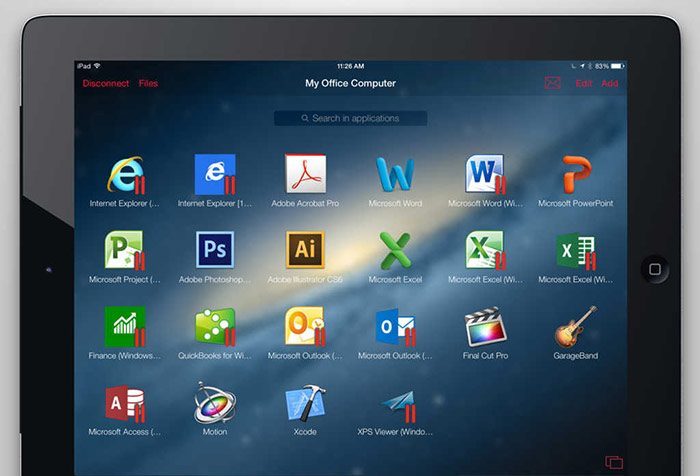This screenshot has width=700, height=476.
Task: Open Windows Excel with the dark green spreadsheet icon
Action: [x=576, y=251]
